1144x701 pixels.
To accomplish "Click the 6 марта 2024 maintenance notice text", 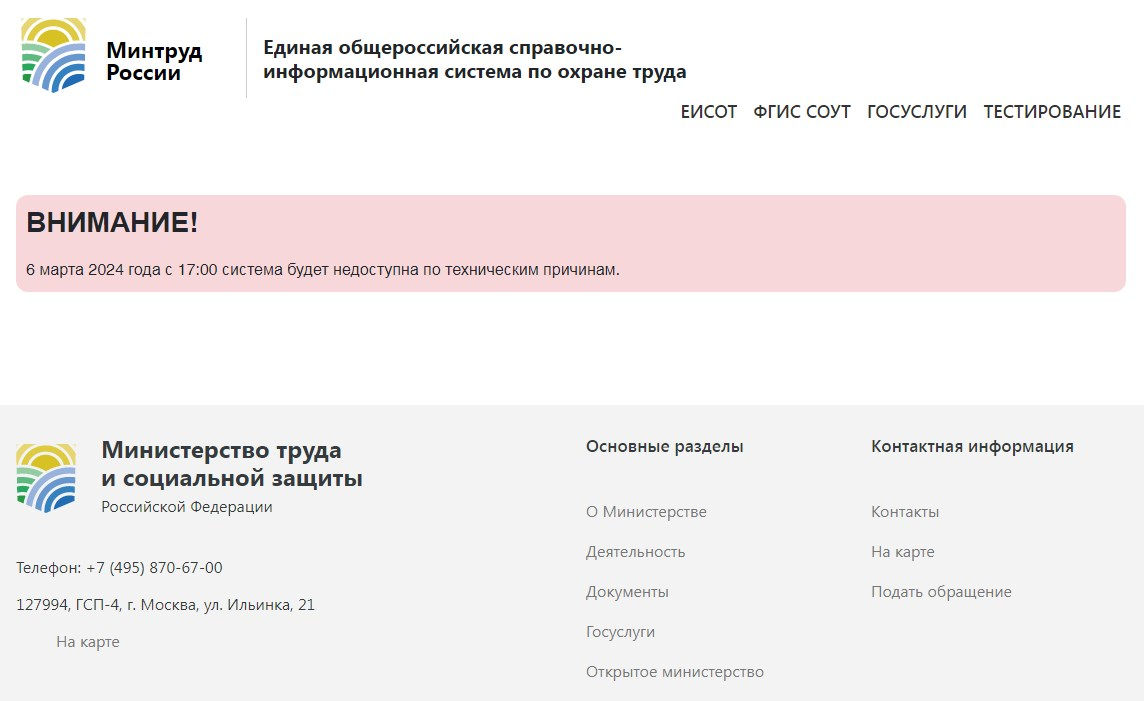I will point(322,270).
